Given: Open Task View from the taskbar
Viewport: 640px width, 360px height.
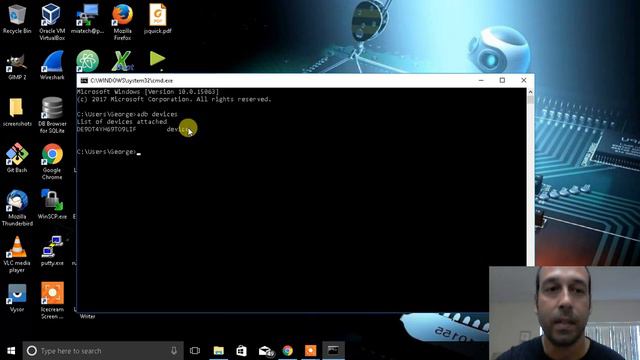Looking at the screenshot, I should click(195, 351).
